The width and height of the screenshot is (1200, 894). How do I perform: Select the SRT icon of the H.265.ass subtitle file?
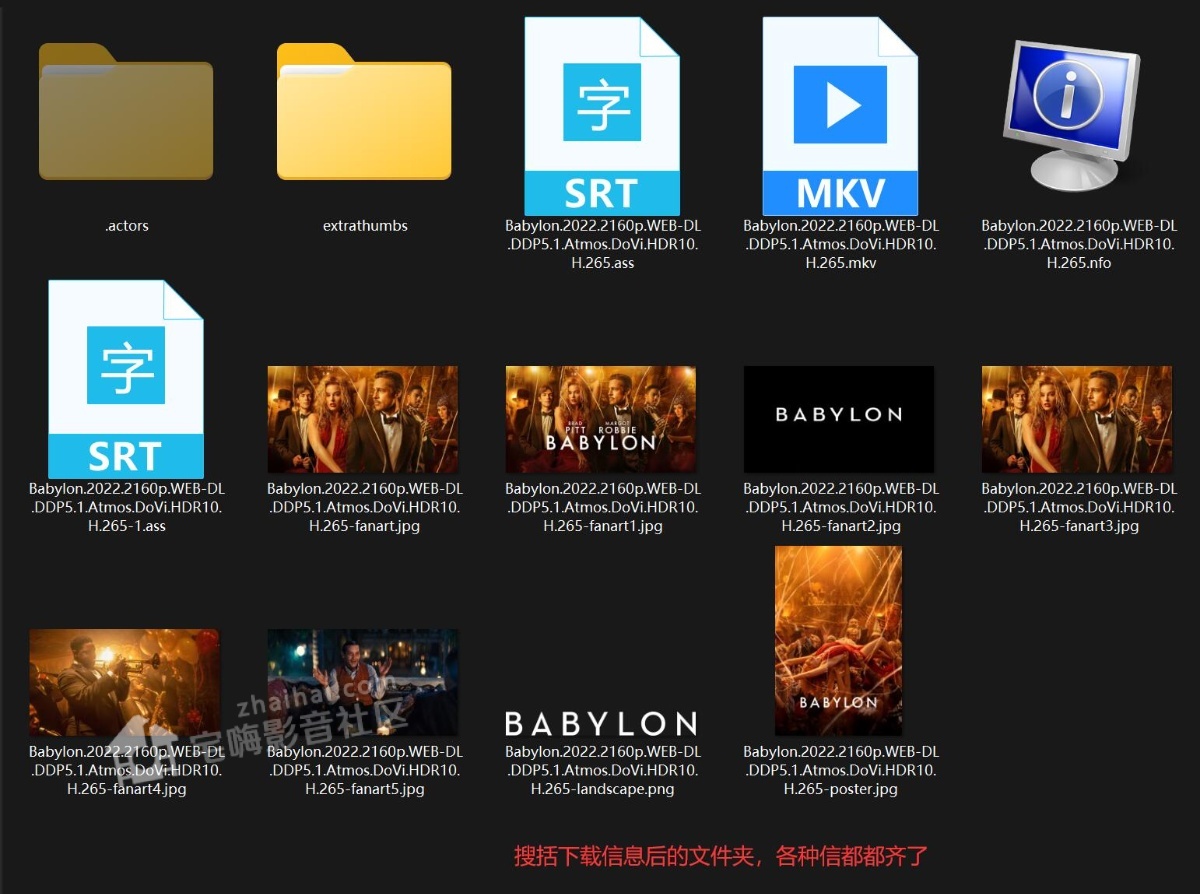[602, 116]
